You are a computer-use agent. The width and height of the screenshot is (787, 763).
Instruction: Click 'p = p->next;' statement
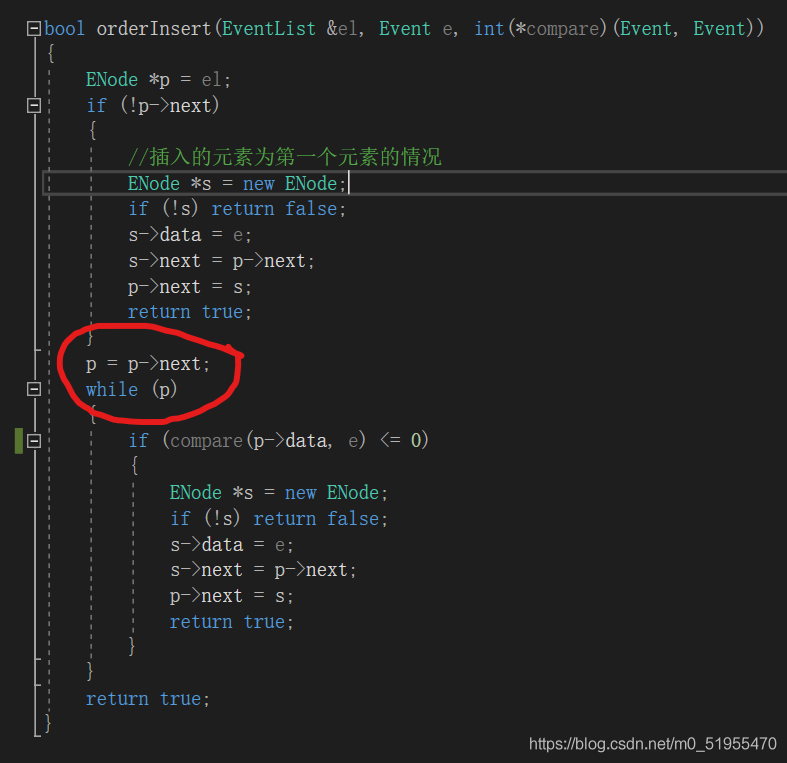point(148,364)
